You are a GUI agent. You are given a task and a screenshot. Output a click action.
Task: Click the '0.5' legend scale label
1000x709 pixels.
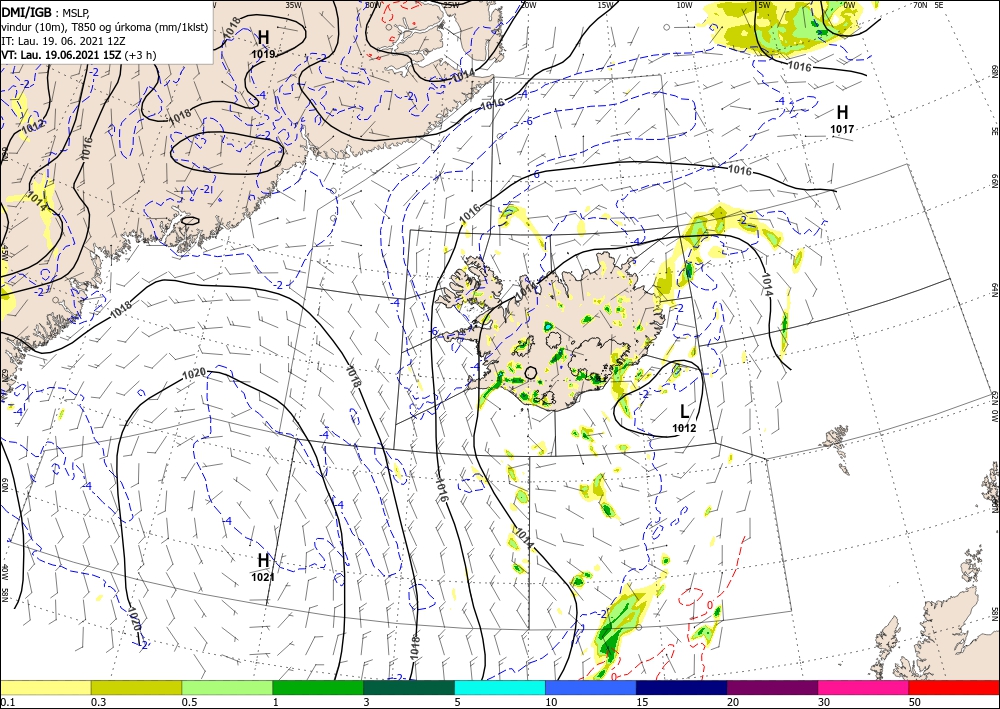tap(188, 702)
